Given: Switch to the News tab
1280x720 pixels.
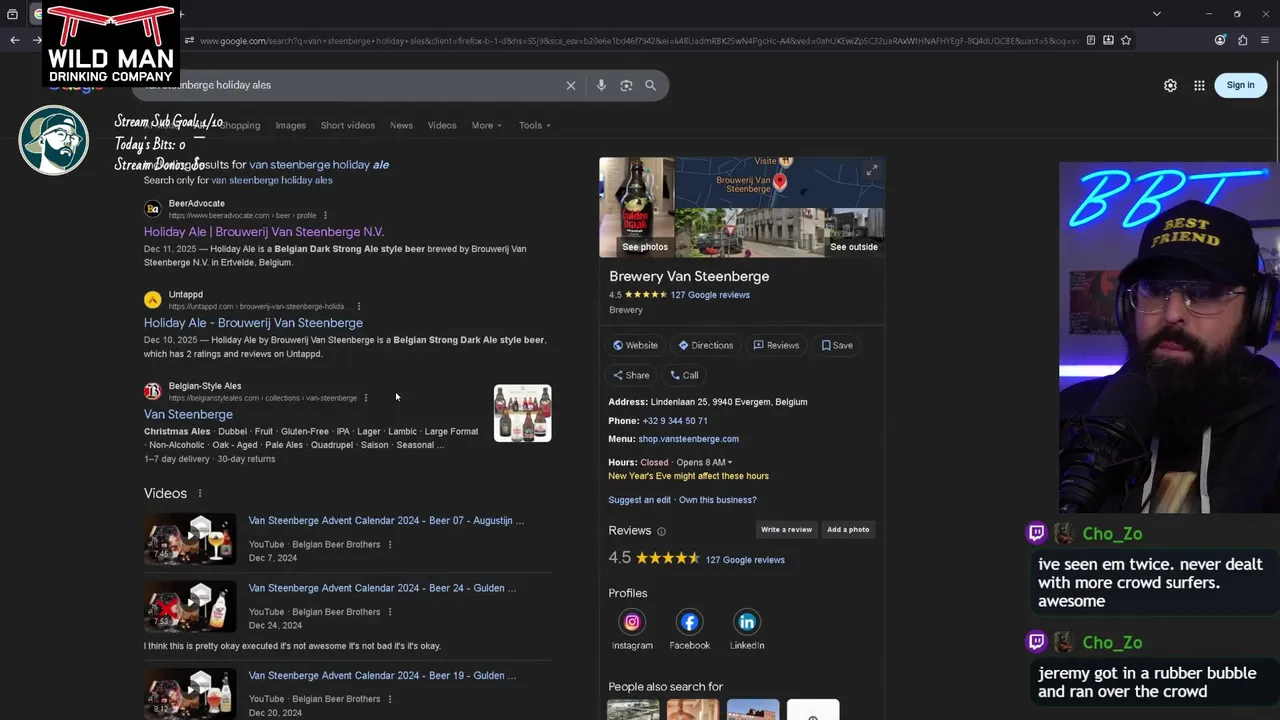Looking at the screenshot, I should pos(401,125).
